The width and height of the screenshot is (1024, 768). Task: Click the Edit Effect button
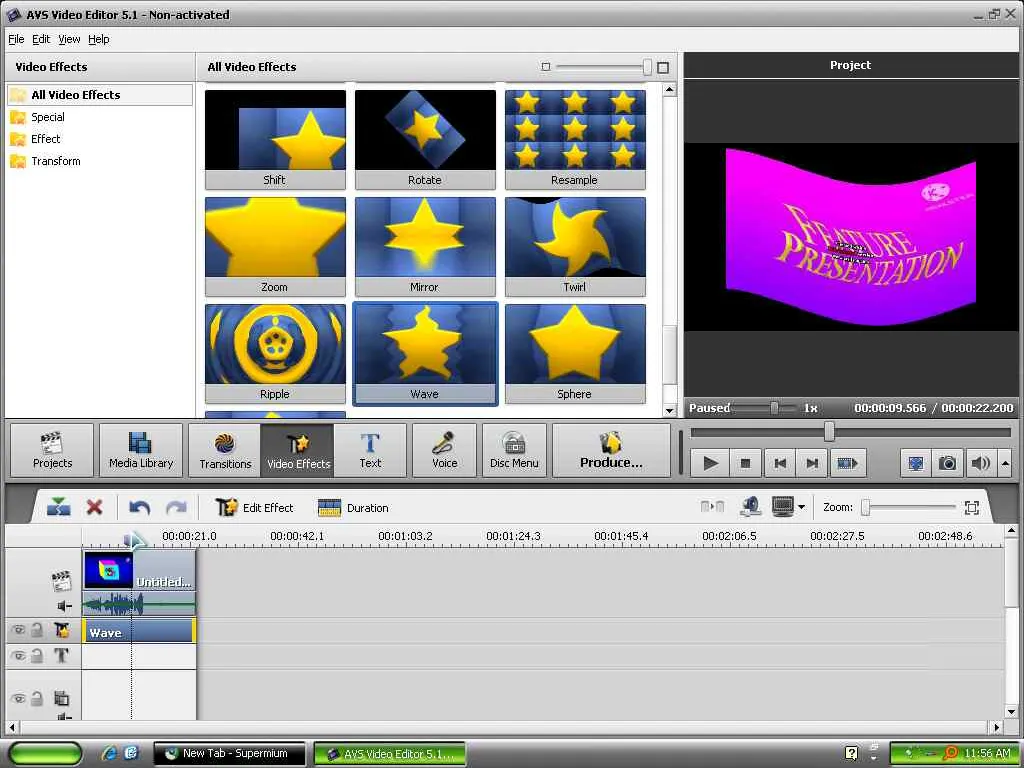[x=255, y=507]
